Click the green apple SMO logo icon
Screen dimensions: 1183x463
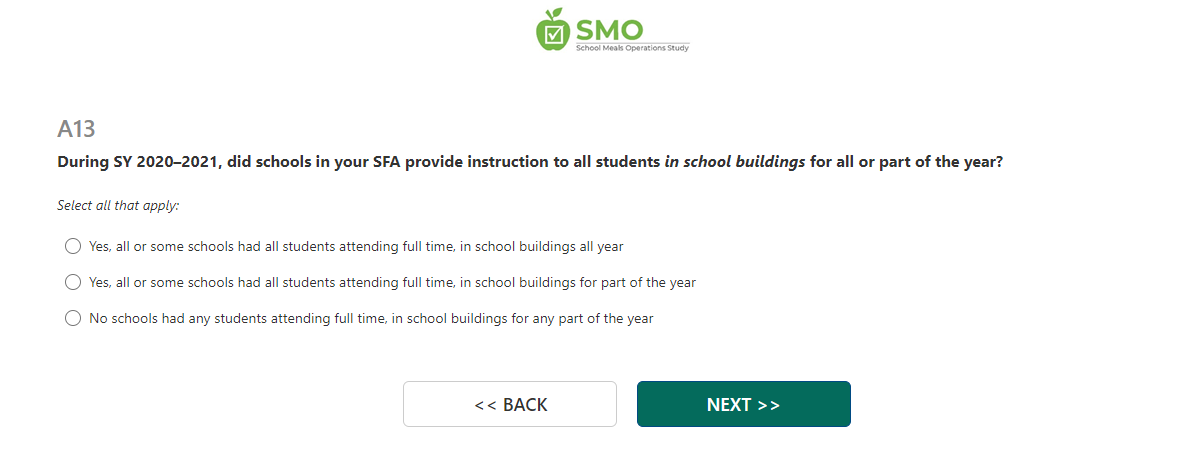552,29
